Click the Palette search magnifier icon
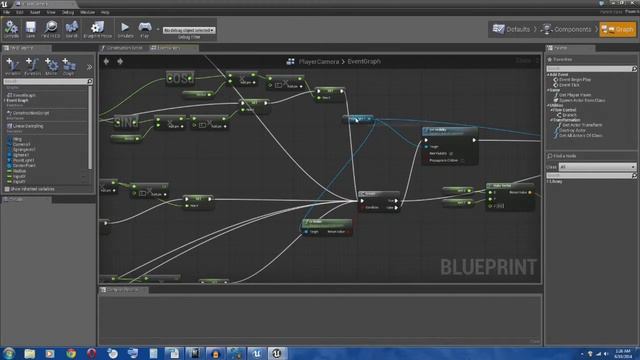 (x=633, y=69)
